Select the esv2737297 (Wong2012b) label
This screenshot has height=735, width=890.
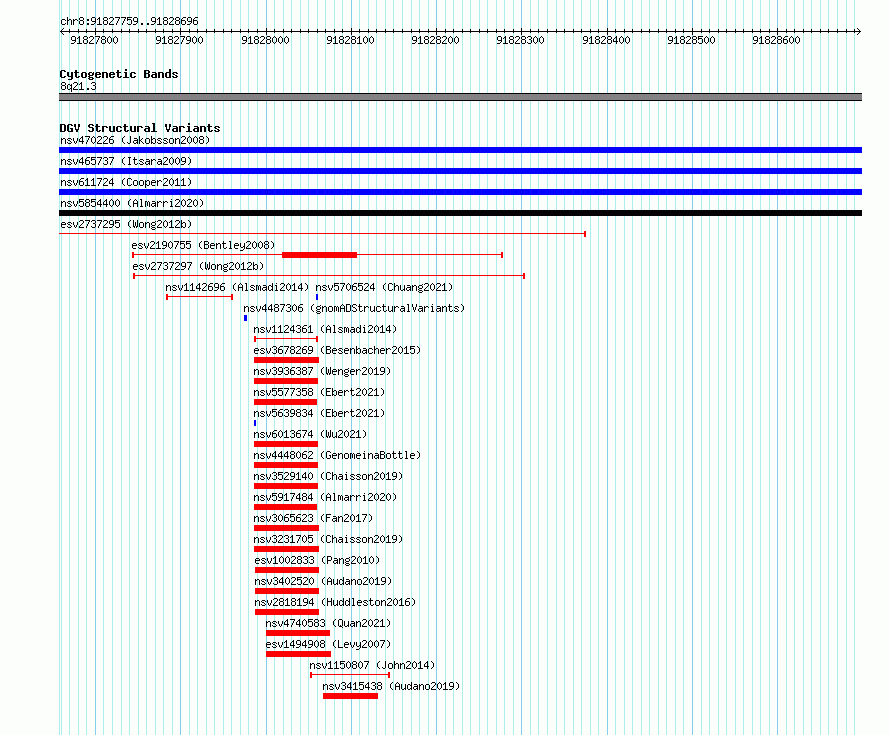[198, 266]
